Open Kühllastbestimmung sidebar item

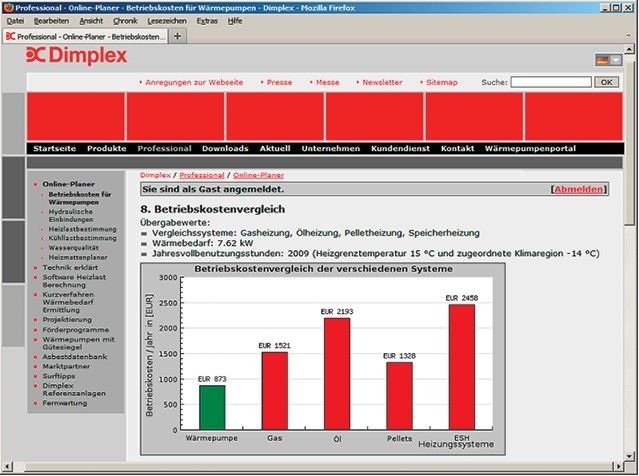pyautogui.click(x=82, y=238)
